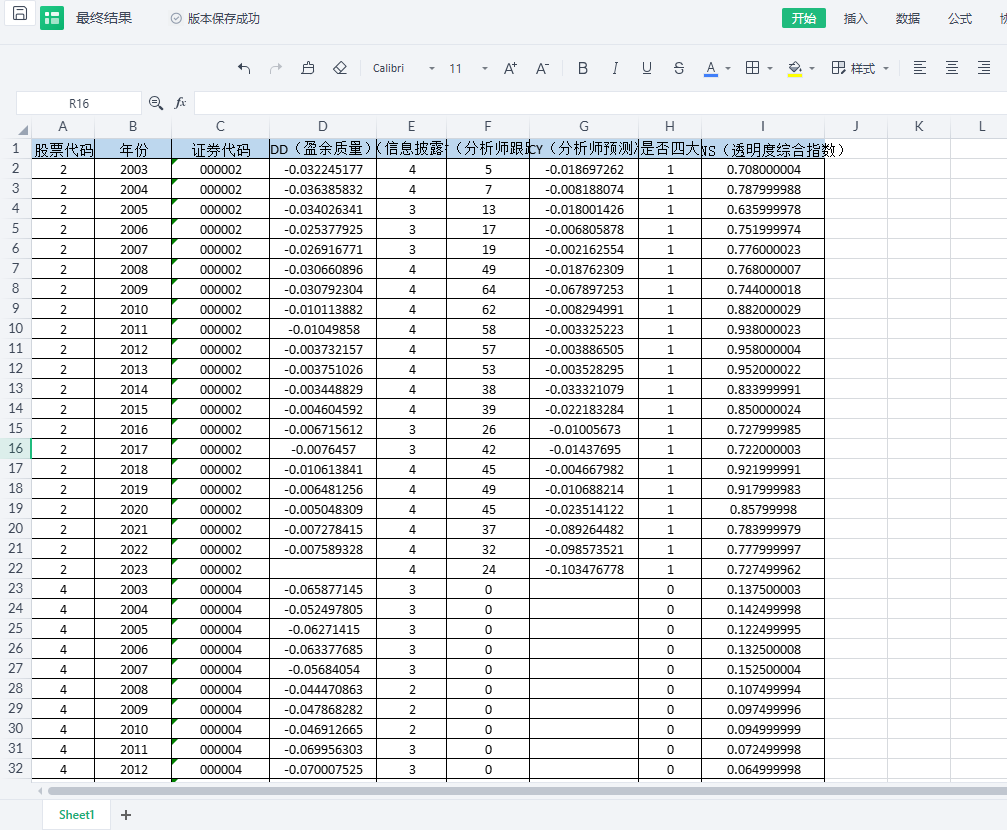The image size is (1007, 830).
Task: Click the fx insert function icon
Action: tap(180, 103)
